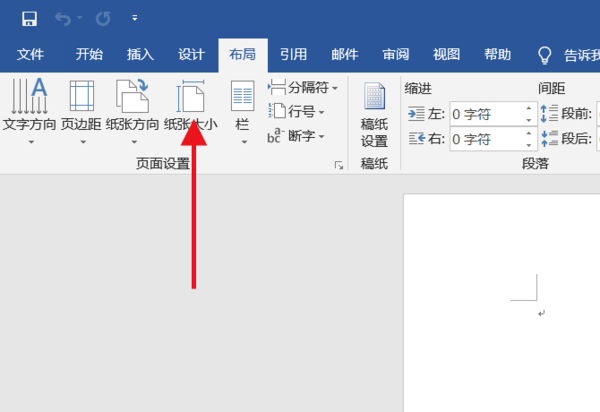Image resolution: width=600 pixels, height=412 pixels.
Task: Open the 页边距 margins tool
Action: pos(82,111)
